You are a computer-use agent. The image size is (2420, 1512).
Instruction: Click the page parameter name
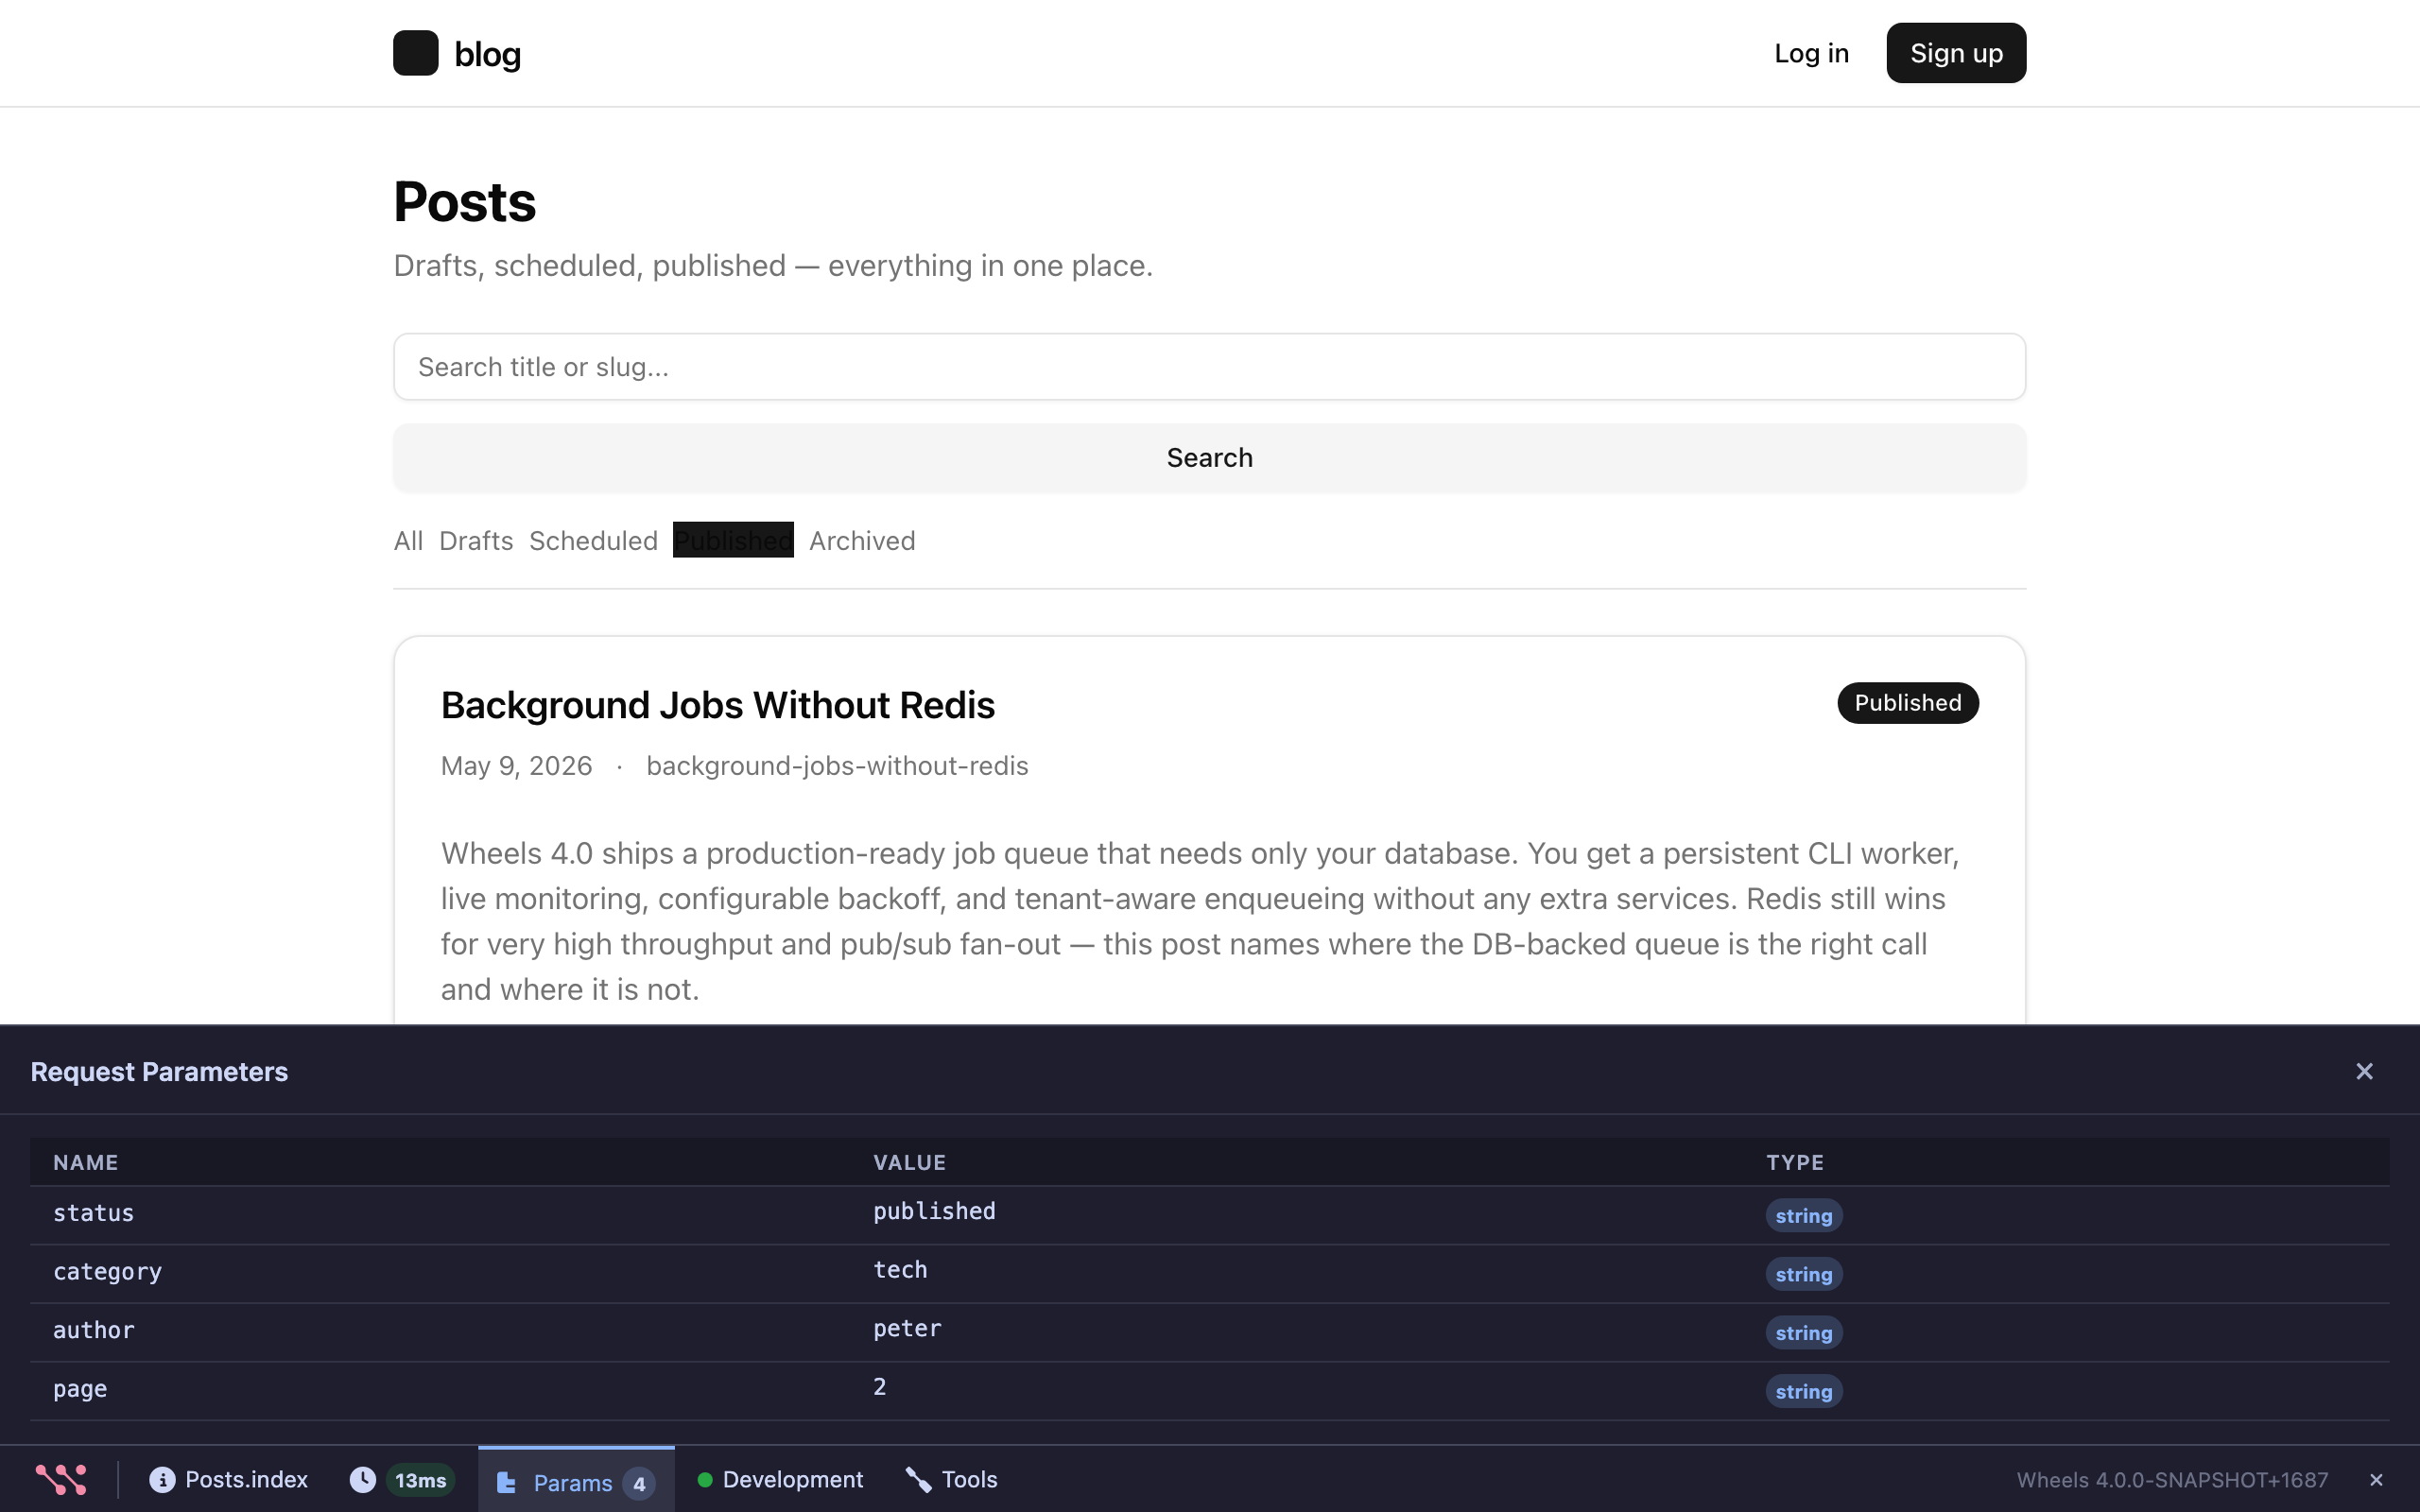pyautogui.click(x=80, y=1389)
